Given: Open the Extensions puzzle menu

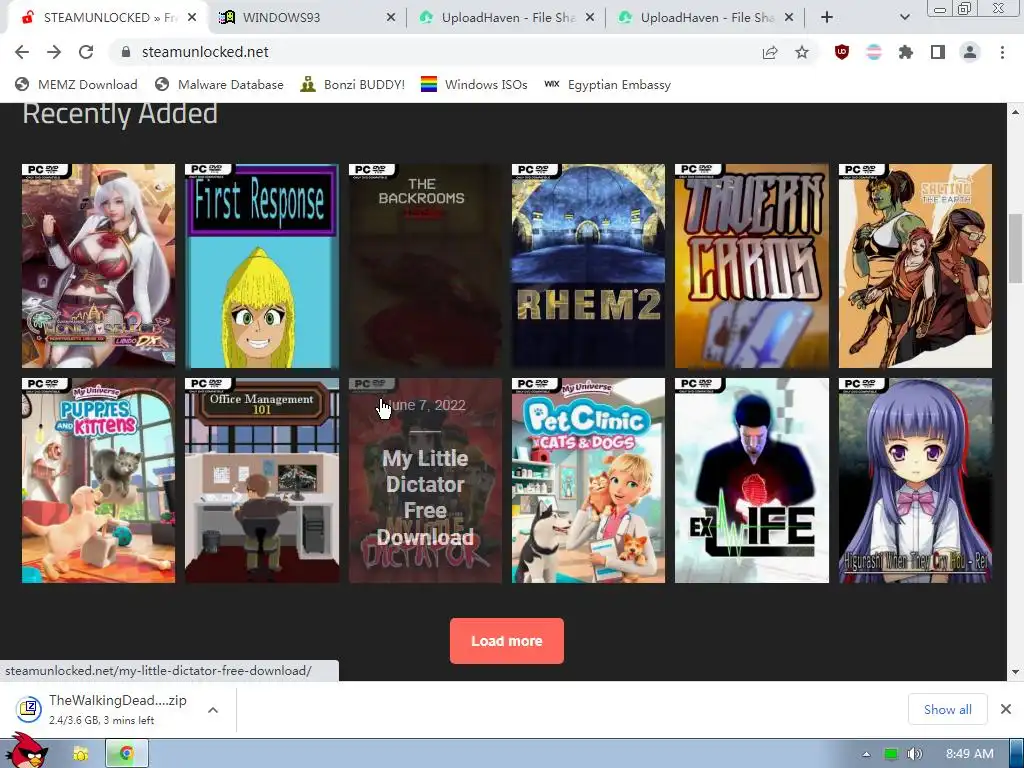Looking at the screenshot, I should coord(906,52).
